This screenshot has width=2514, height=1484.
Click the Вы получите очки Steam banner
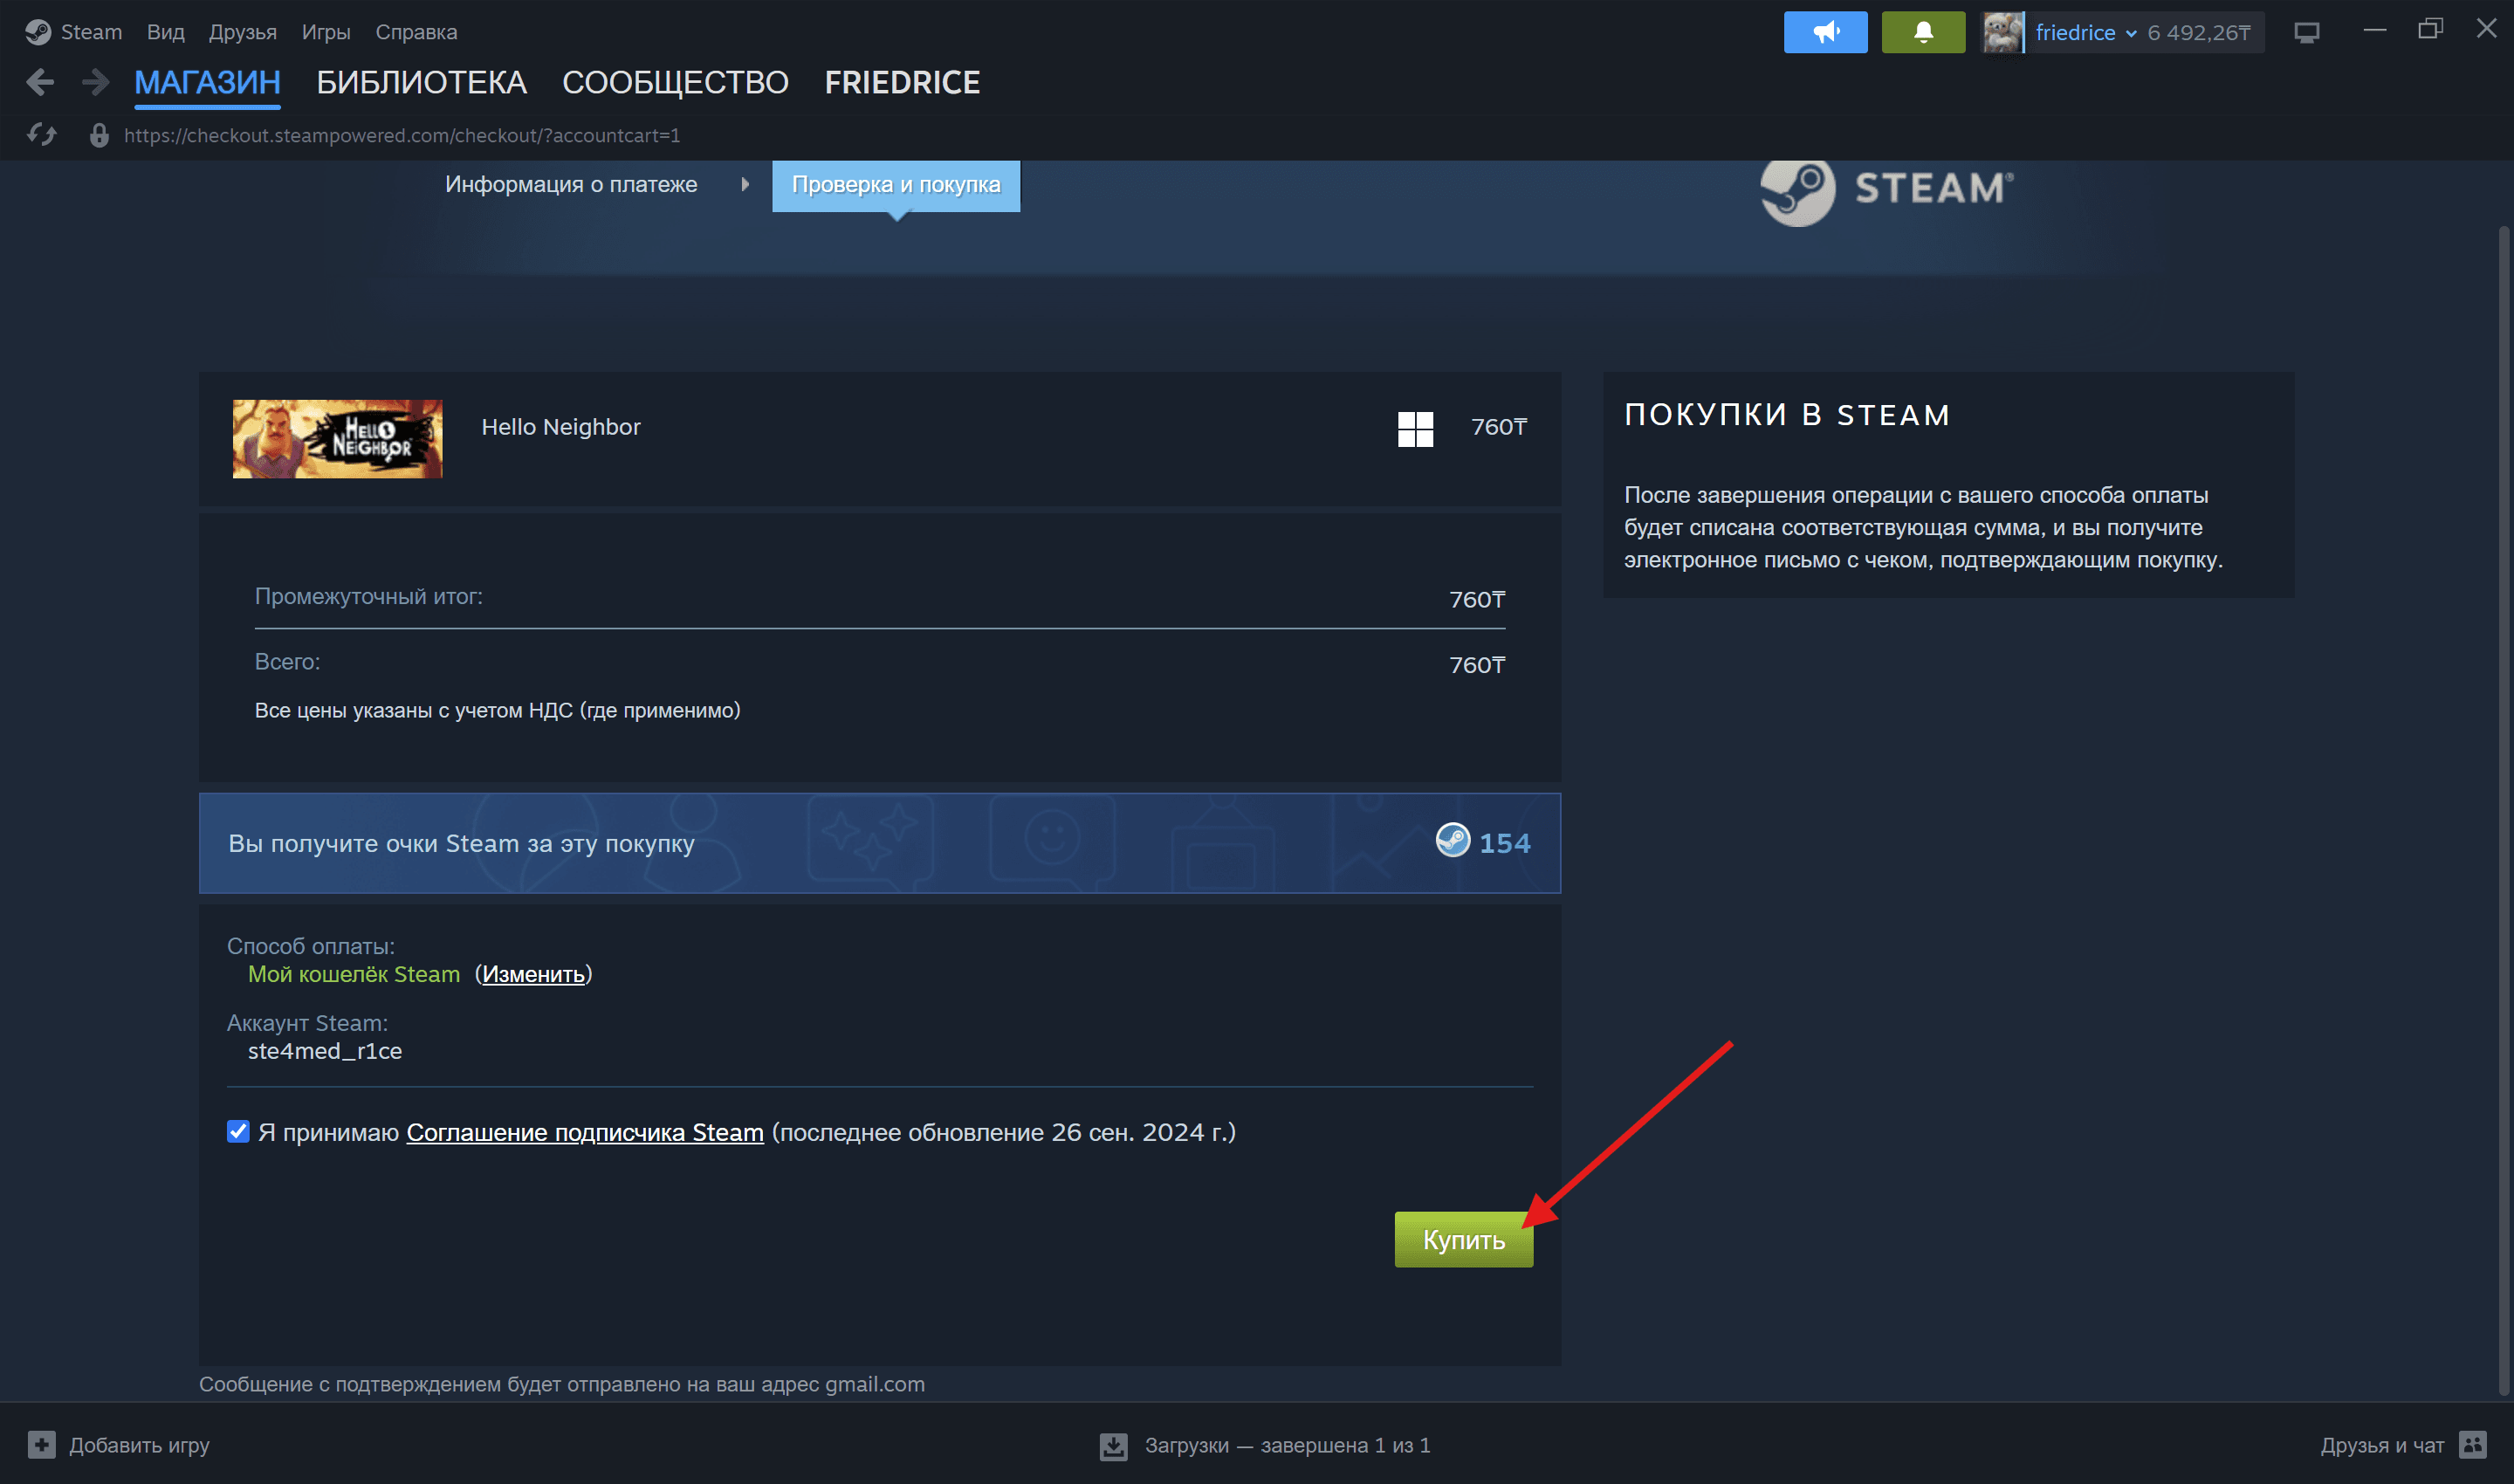point(879,843)
